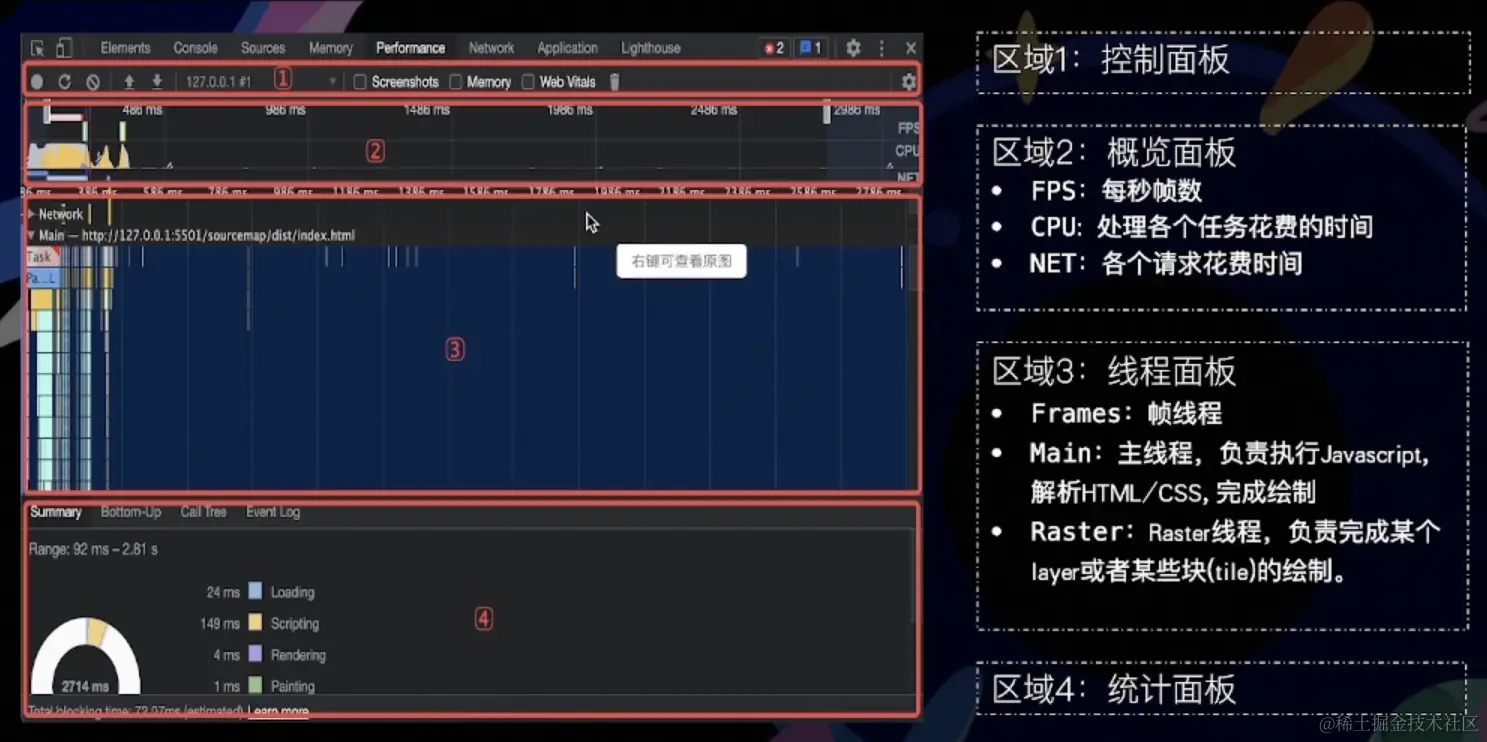The width and height of the screenshot is (1487, 742).
Task: Open DevTools settings gear in top bar
Action: click(x=853, y=48)
